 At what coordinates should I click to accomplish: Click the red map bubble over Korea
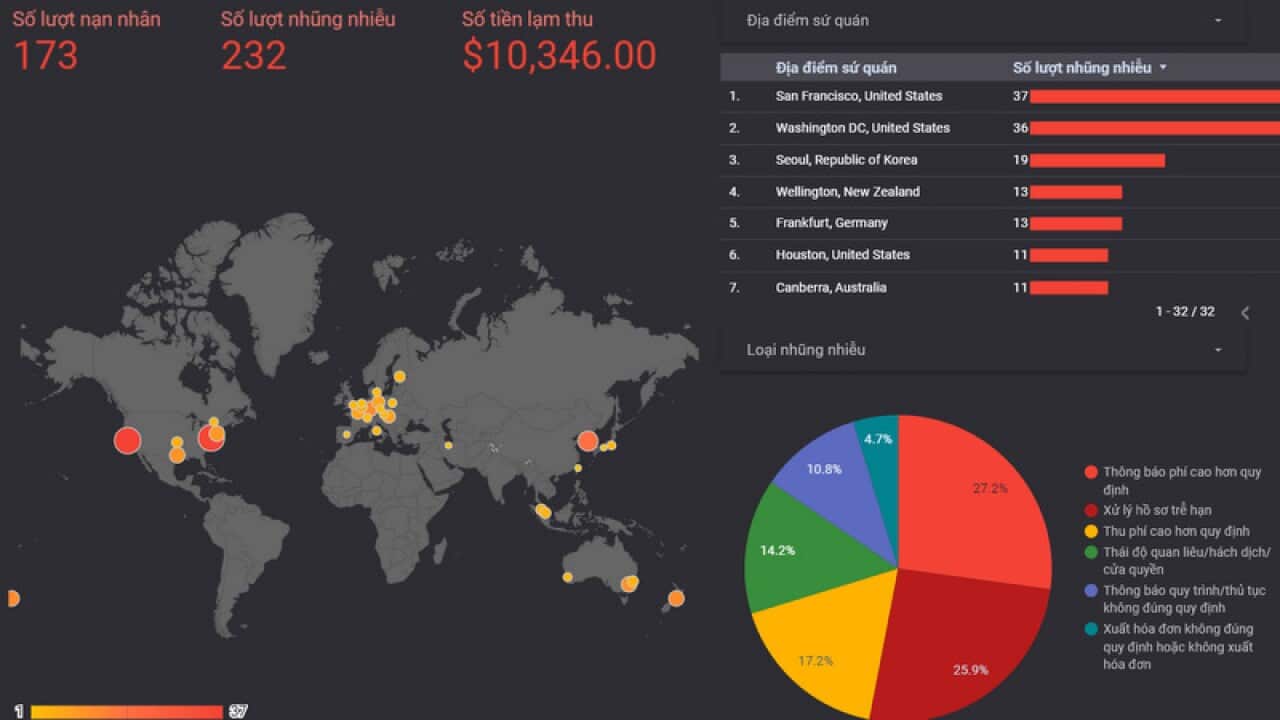[588, 441]
